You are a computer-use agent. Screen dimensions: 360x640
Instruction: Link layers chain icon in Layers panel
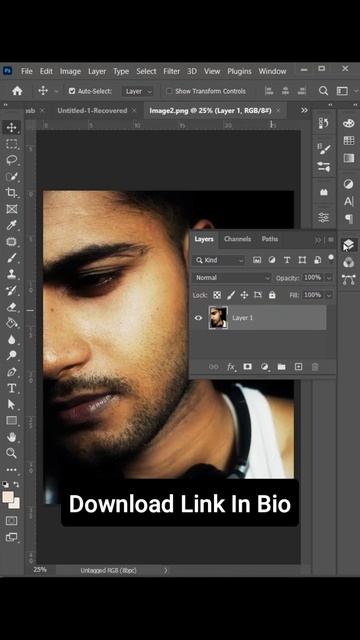213,367
